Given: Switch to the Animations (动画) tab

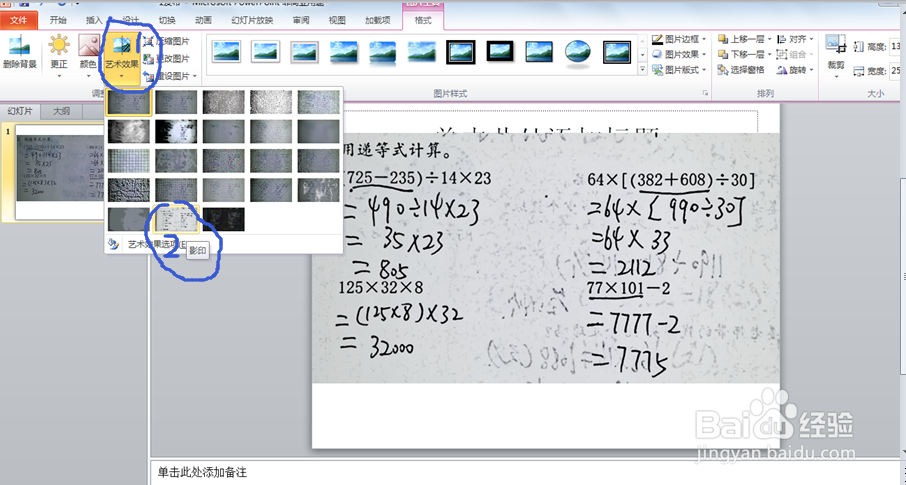Looking at the screenshot, I should 203,20.
